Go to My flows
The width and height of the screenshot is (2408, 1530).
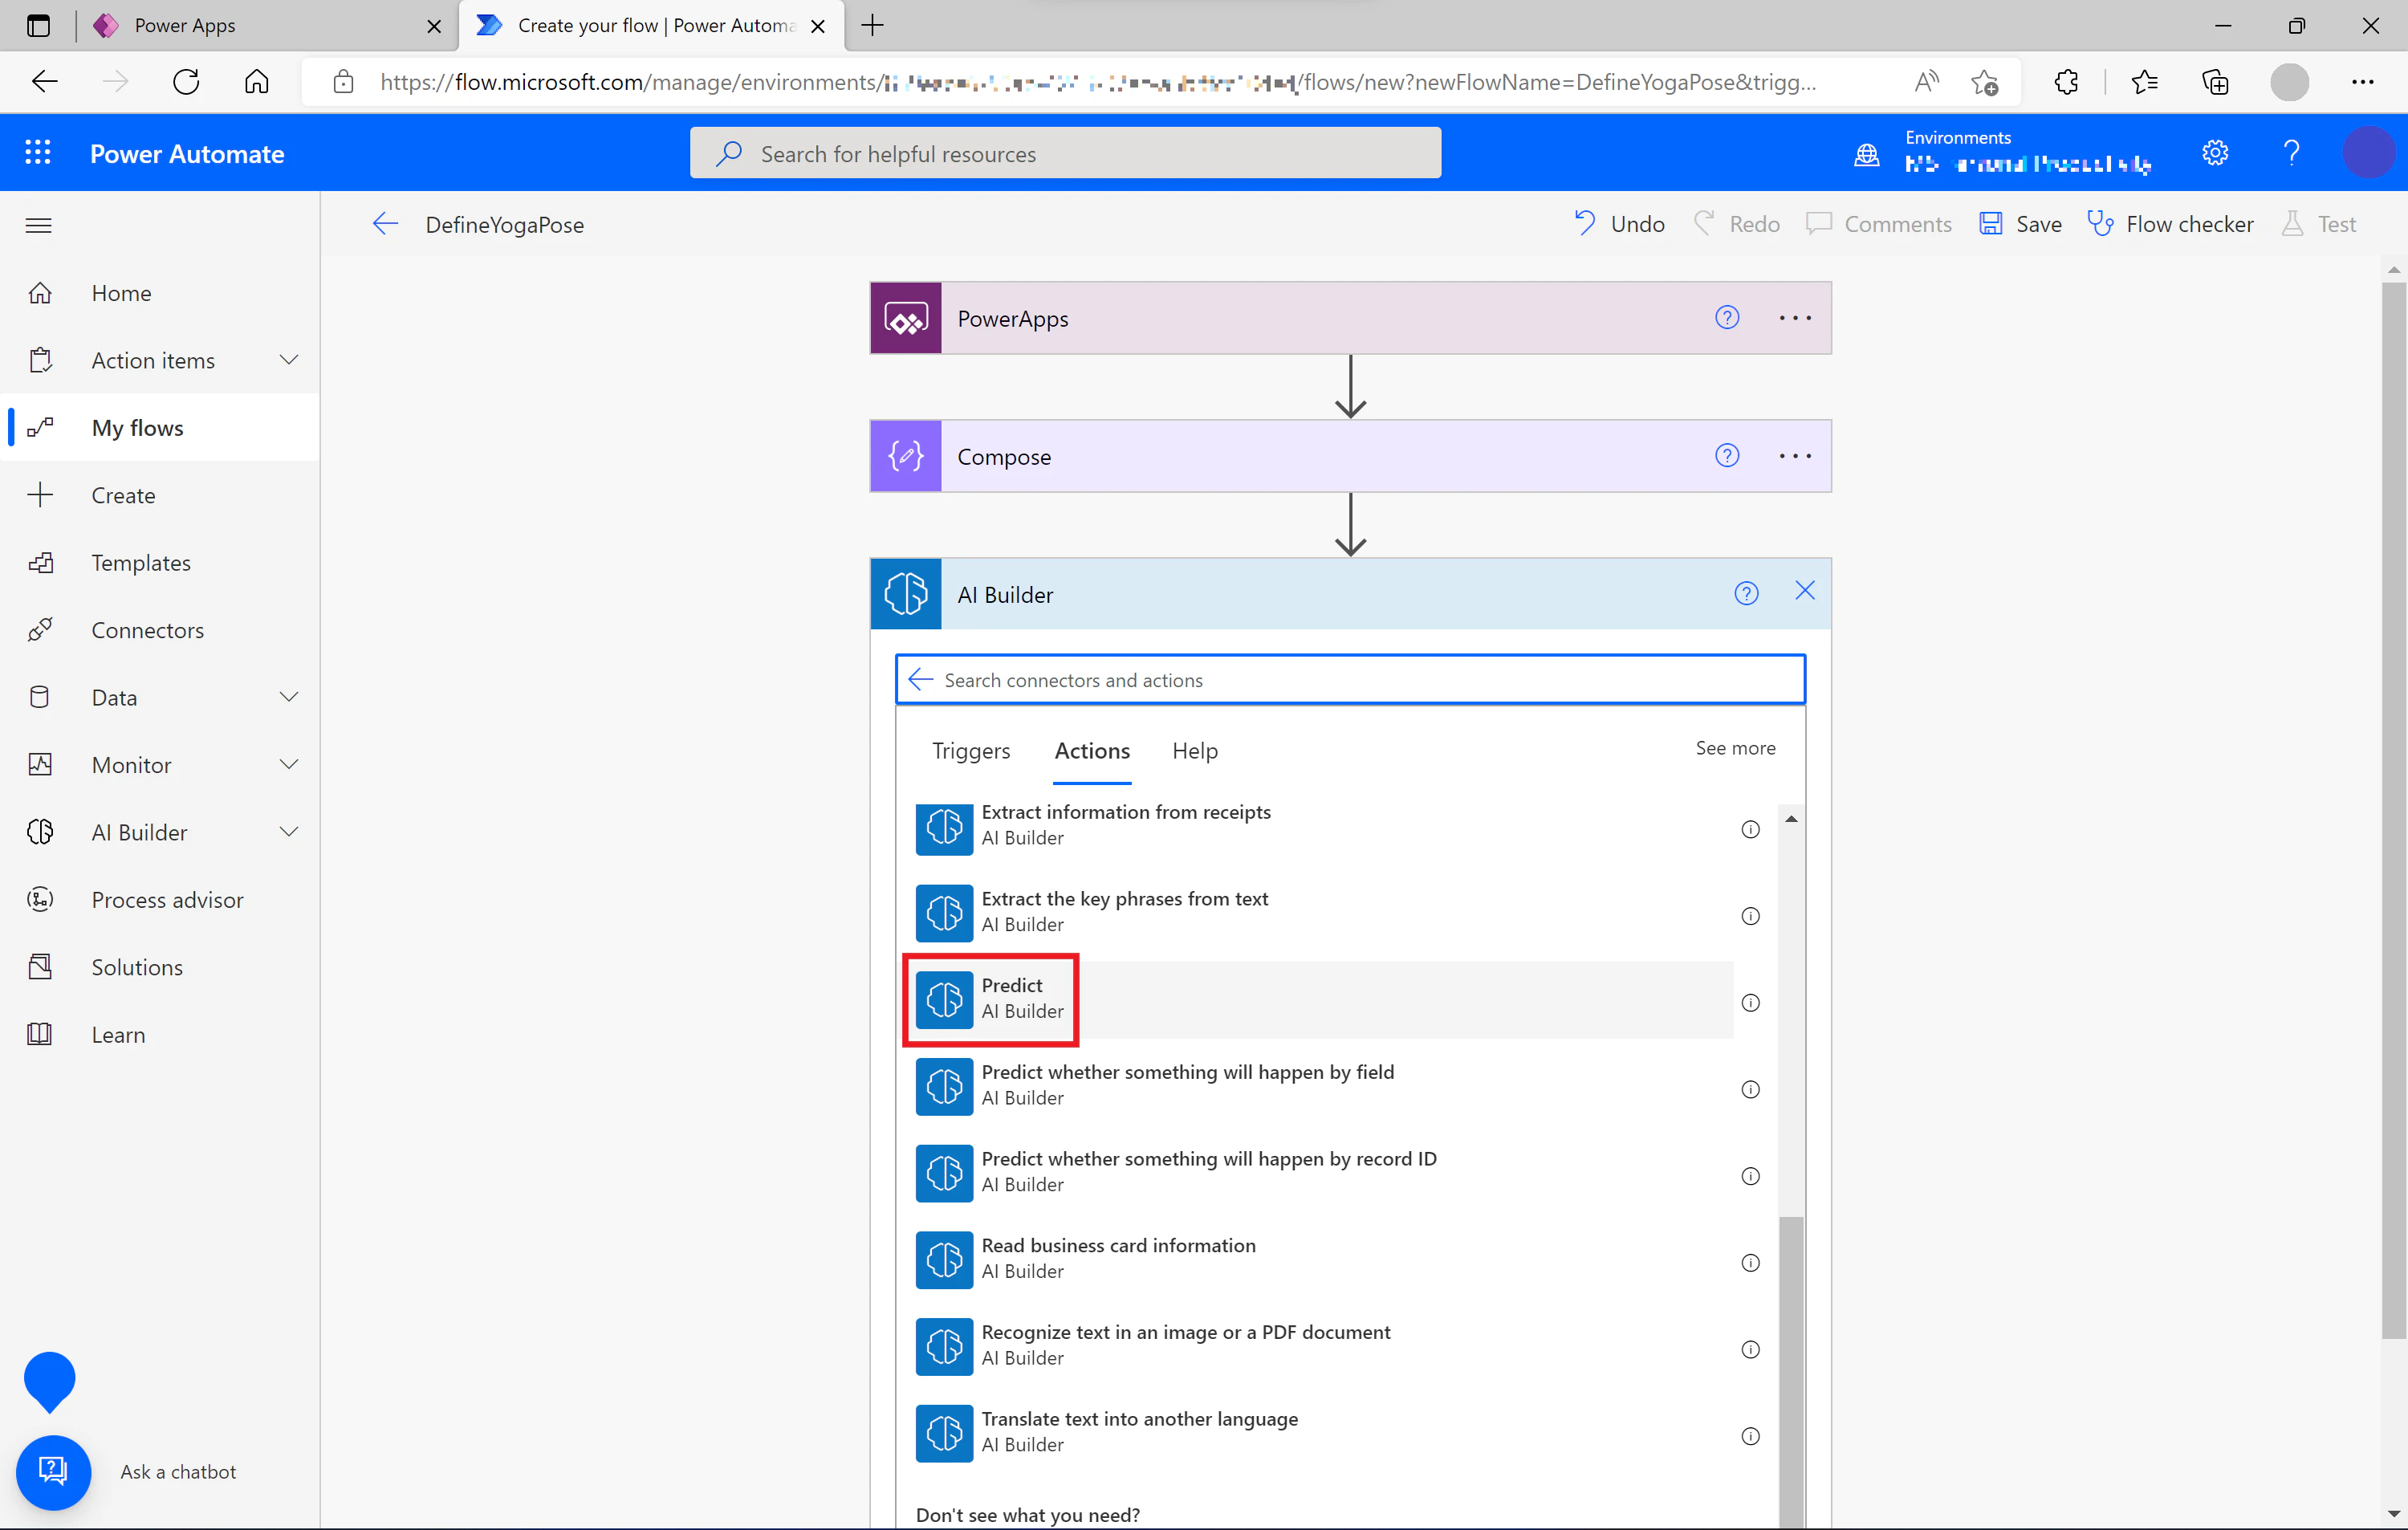160,427
